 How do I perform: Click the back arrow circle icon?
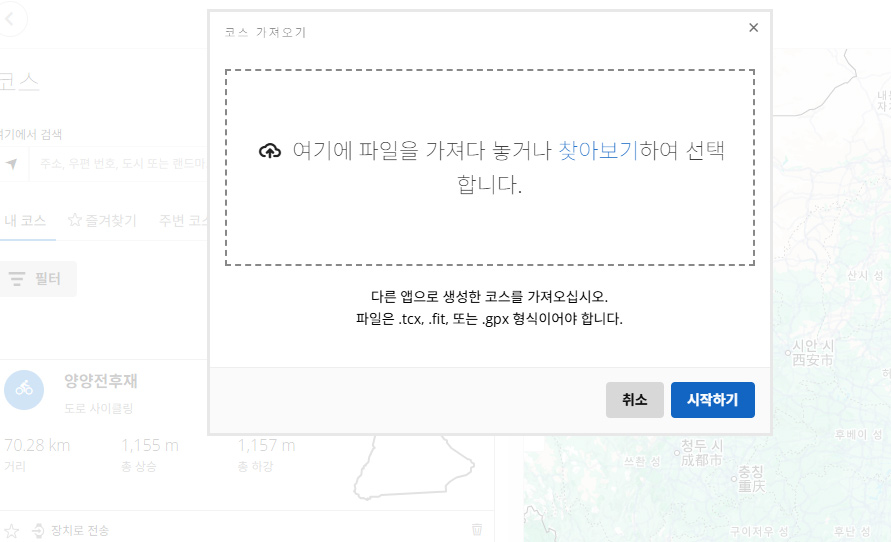click(10, 19)
